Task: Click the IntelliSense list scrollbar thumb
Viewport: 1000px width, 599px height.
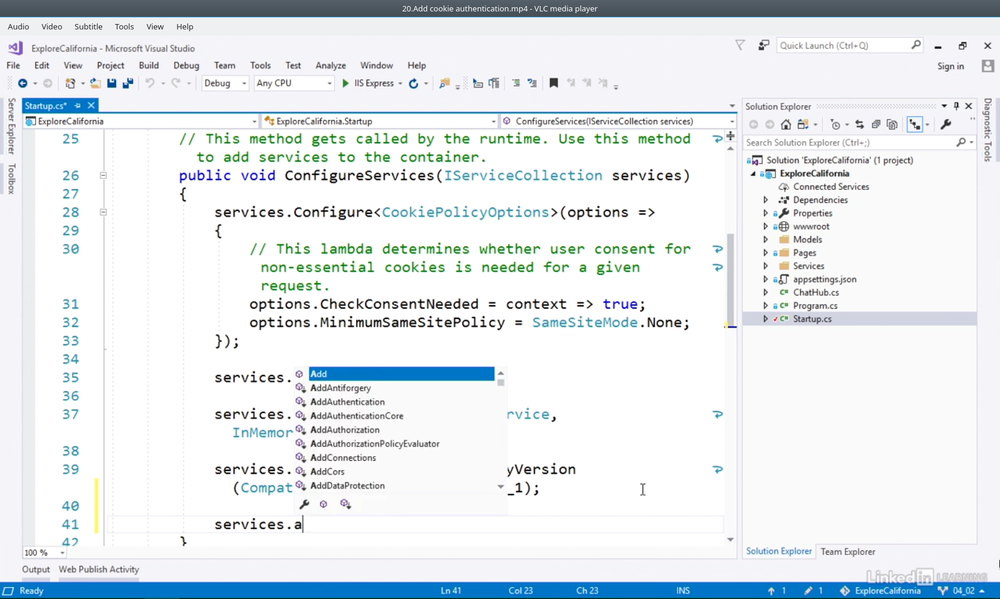Action: point(501,383)
